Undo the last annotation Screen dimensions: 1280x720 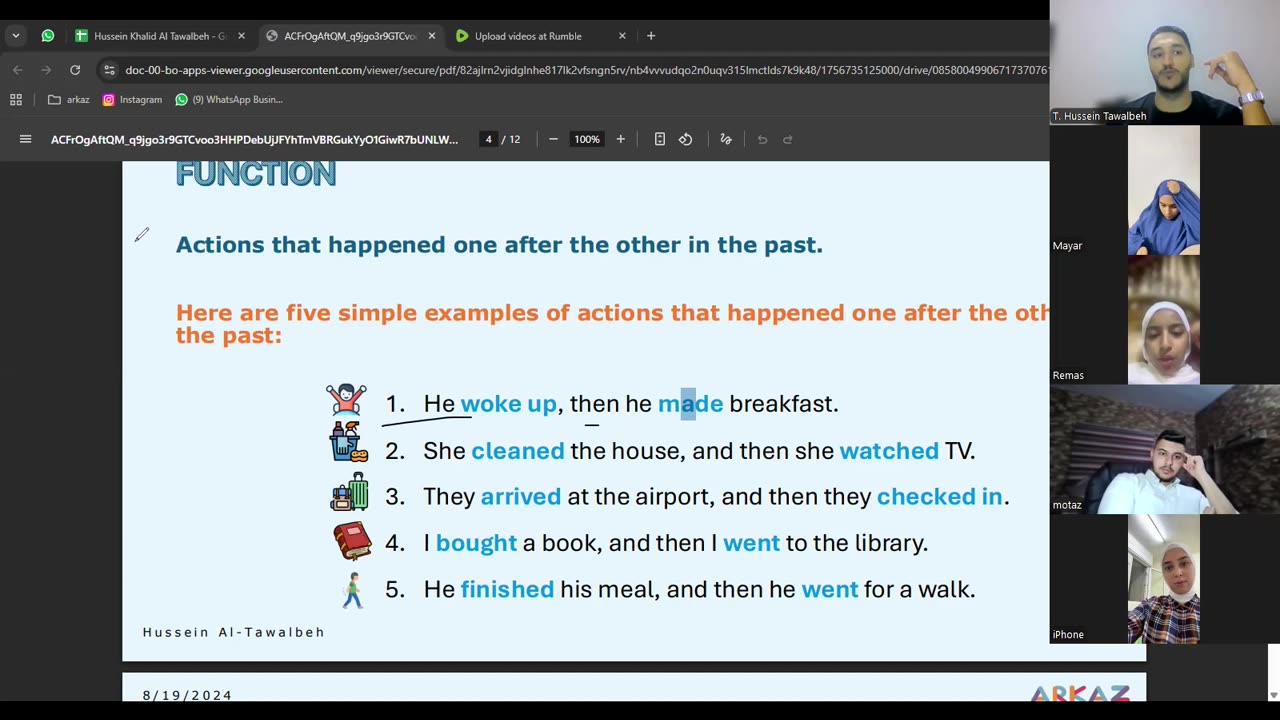click(x=762, y=139)
